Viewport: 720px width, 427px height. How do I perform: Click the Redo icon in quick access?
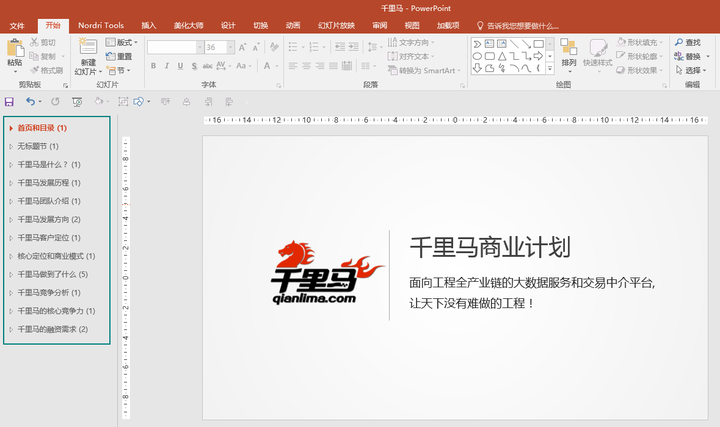point(55,101)
